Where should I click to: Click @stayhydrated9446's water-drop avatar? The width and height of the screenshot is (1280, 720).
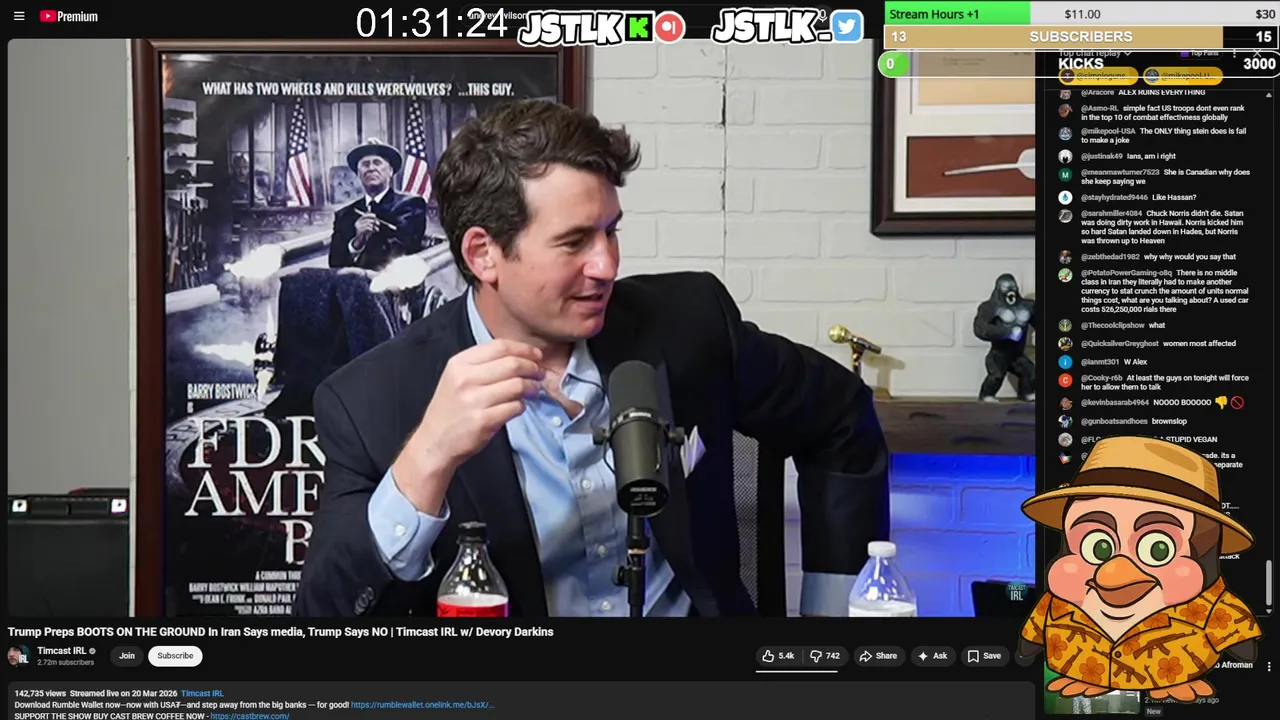point(1065,197)
